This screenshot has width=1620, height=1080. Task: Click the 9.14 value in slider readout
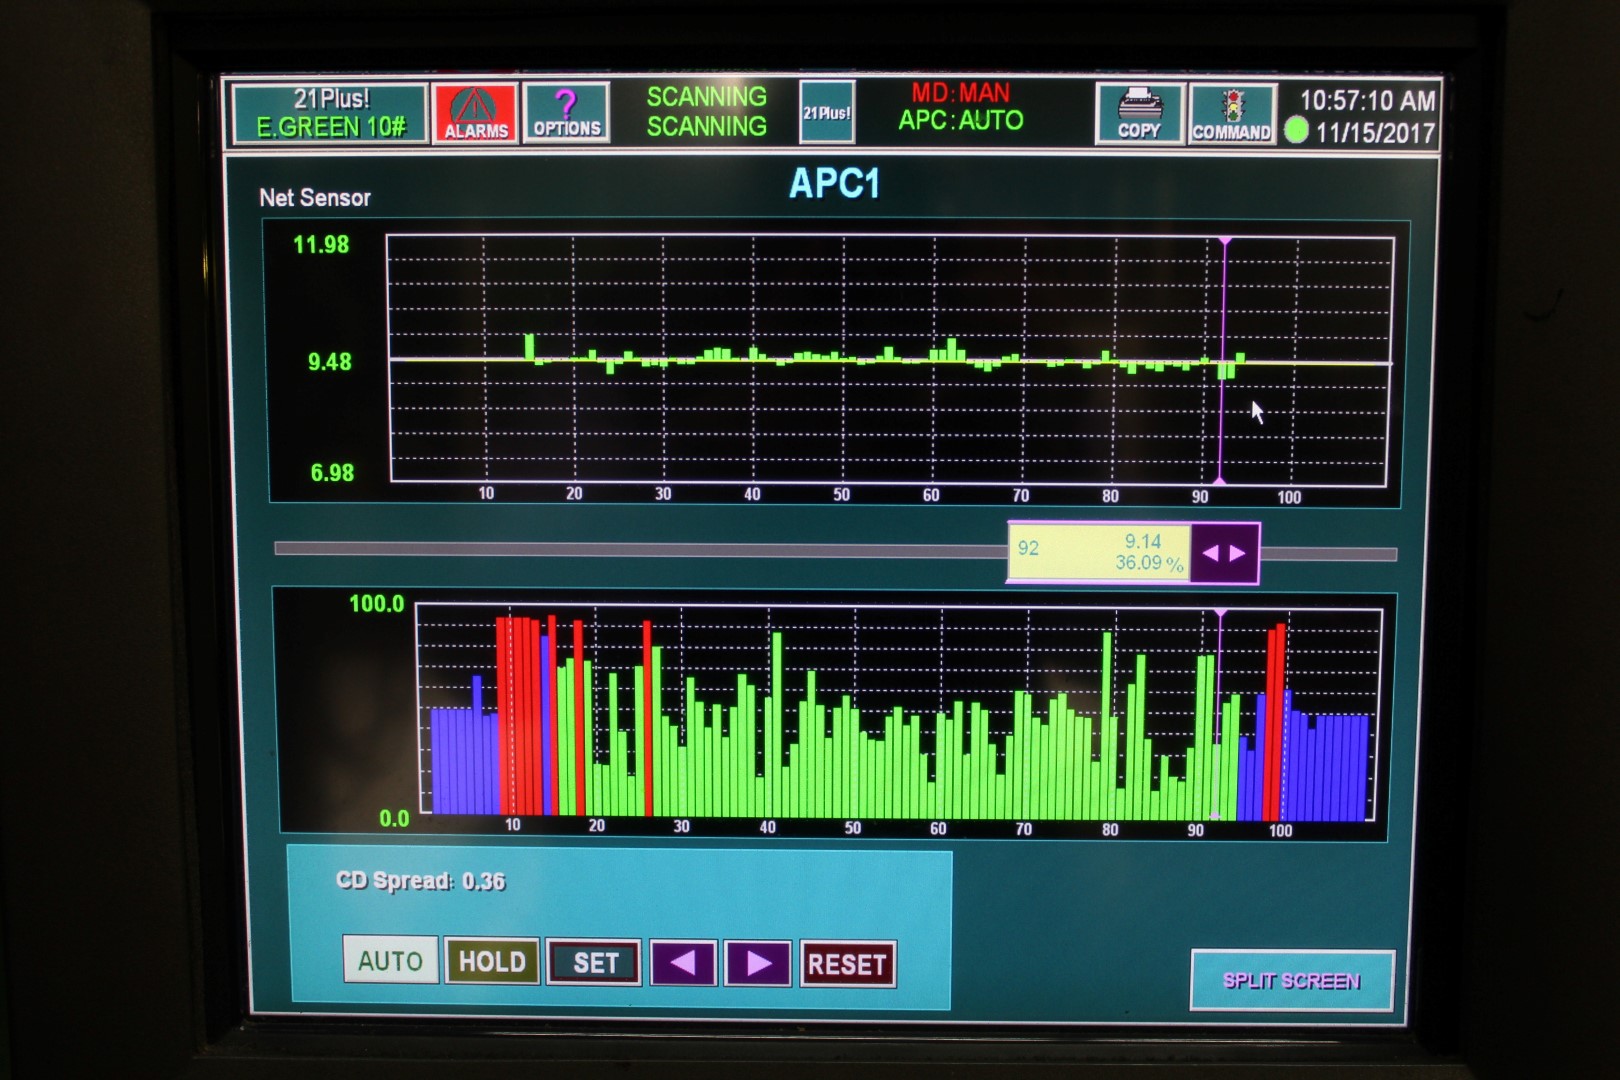click(x=1143, y=541)
